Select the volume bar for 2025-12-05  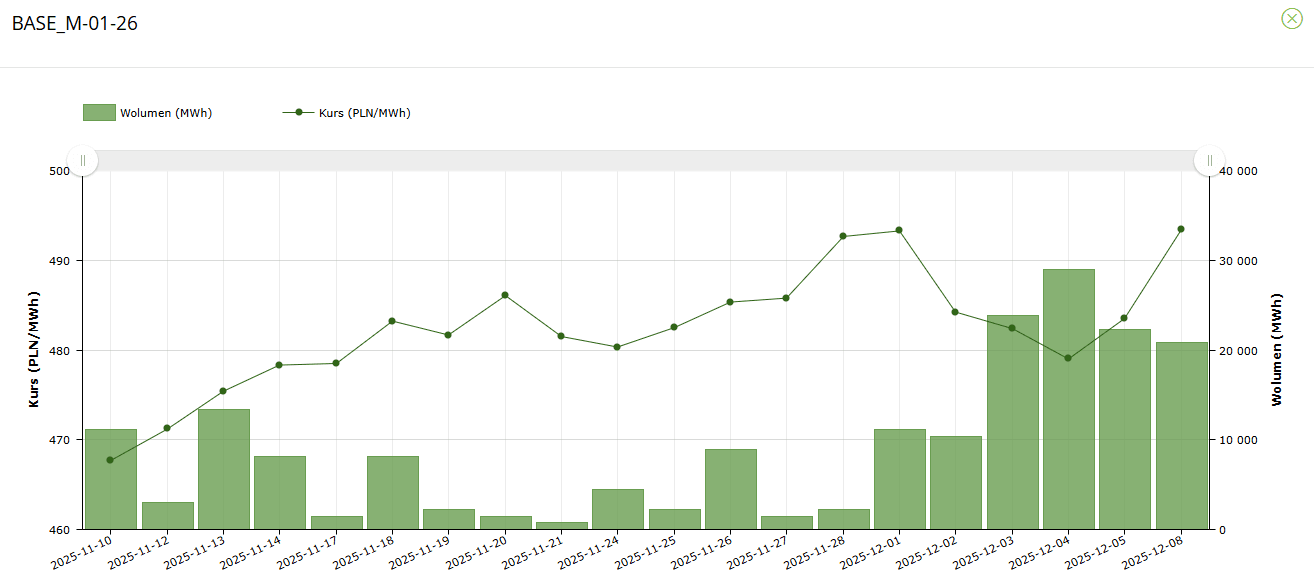(x=1124, y=429)
